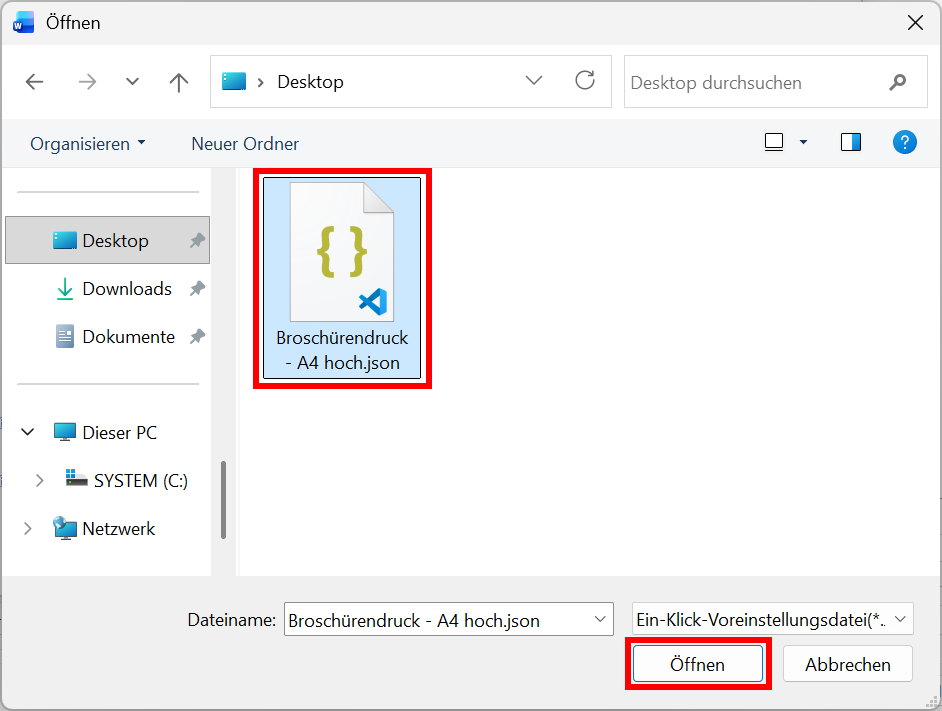This screenshot has width=942, height=711.
Task: Expand the Netzwerk tree node
Action: (x=28, y=529)
